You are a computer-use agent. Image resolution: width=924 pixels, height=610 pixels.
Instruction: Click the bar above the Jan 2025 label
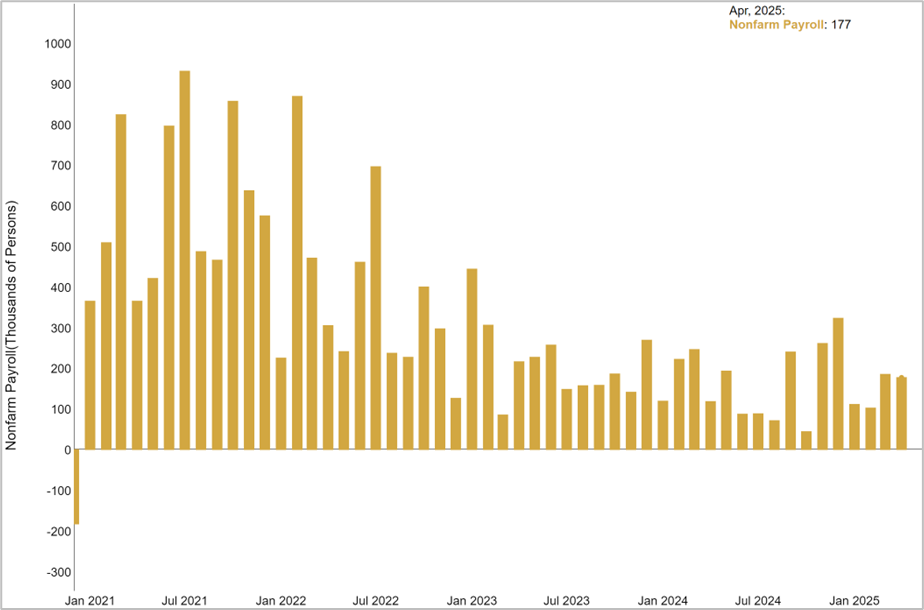tap(854, 427)
